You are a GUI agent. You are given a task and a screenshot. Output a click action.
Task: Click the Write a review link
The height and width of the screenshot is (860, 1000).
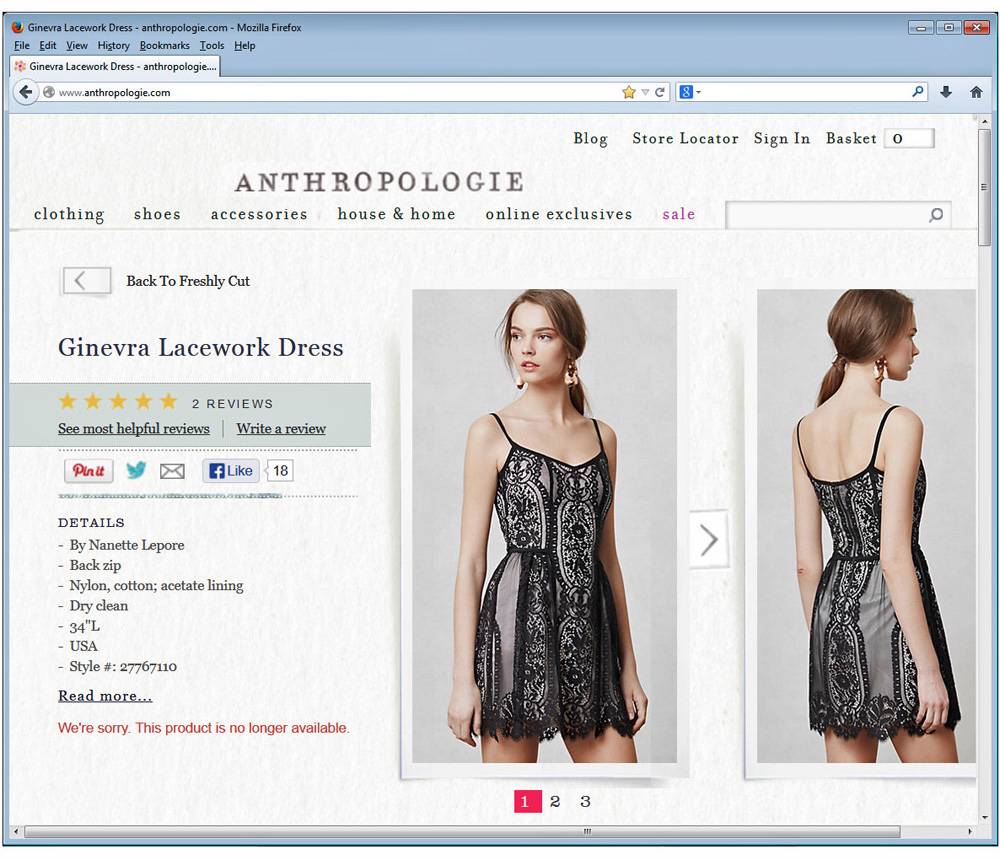point(281,428)
